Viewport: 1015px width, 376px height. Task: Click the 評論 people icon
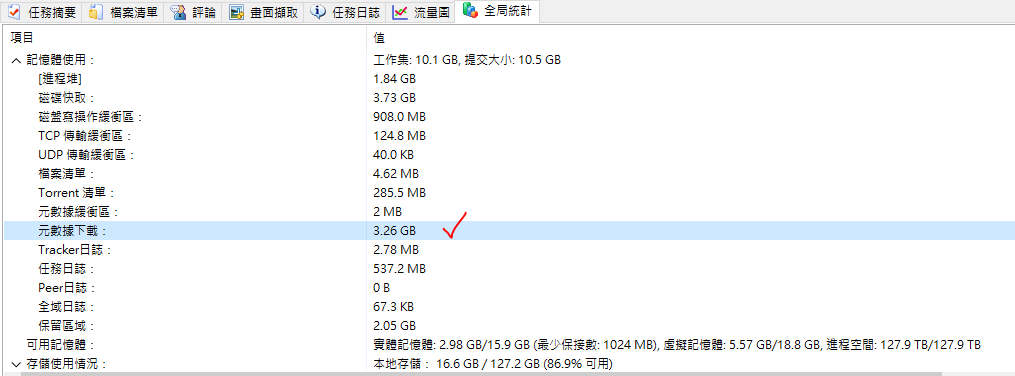click(x=178, y=12)
